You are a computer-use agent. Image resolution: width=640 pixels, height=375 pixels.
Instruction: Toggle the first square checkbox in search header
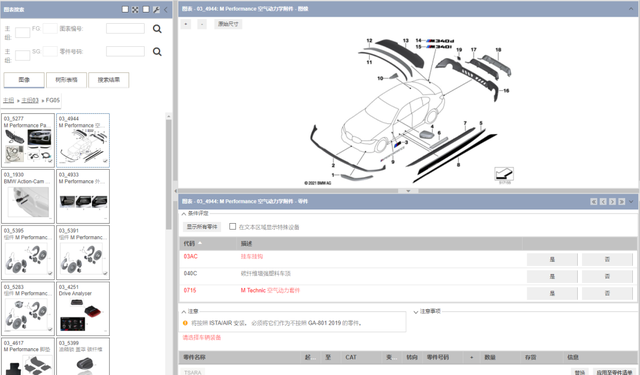(x=125, y=9)
